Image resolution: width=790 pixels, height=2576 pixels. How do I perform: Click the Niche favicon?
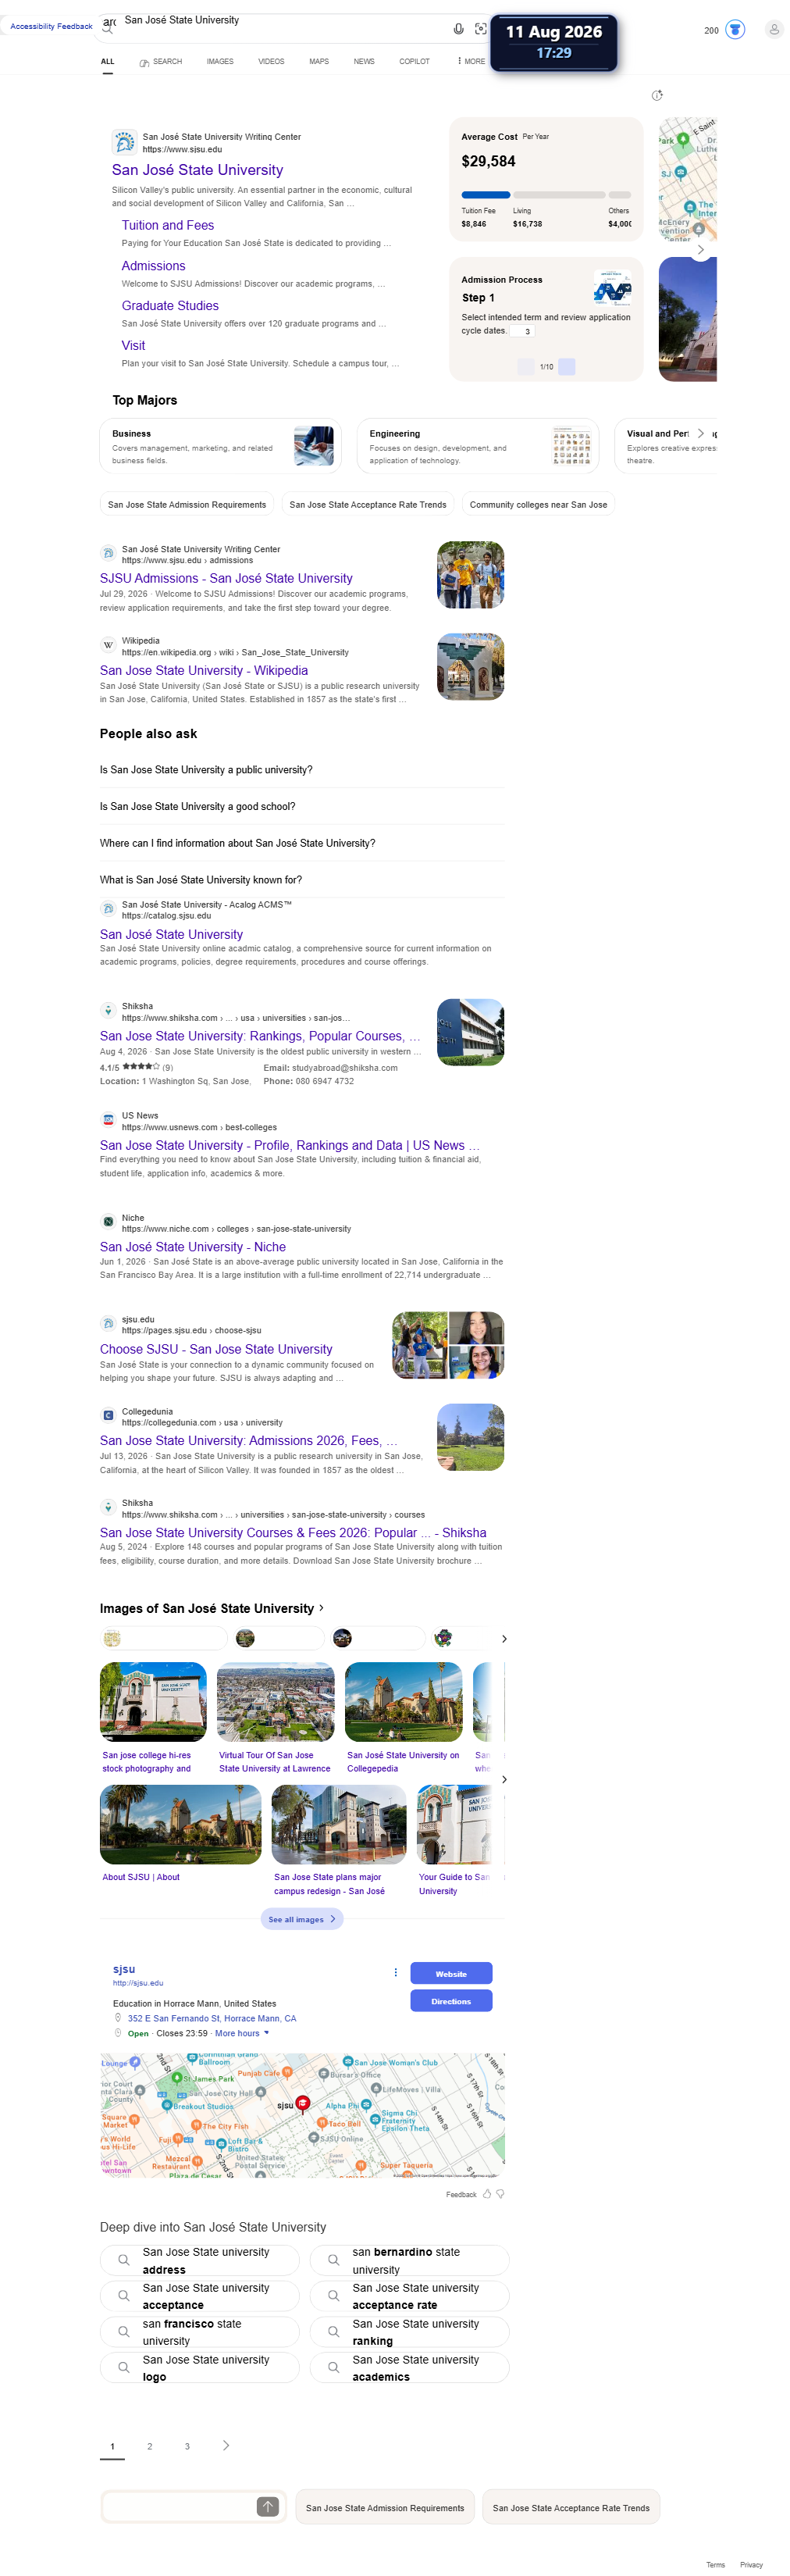[x=108, y=1222]
